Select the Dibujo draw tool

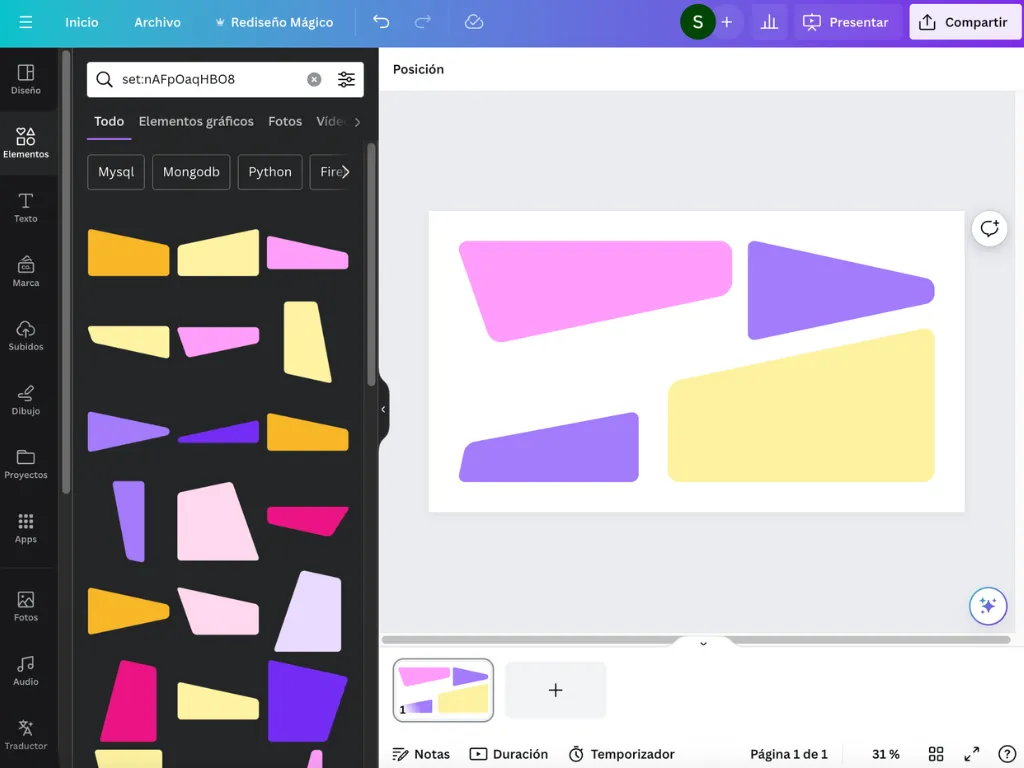click(26, 400)
